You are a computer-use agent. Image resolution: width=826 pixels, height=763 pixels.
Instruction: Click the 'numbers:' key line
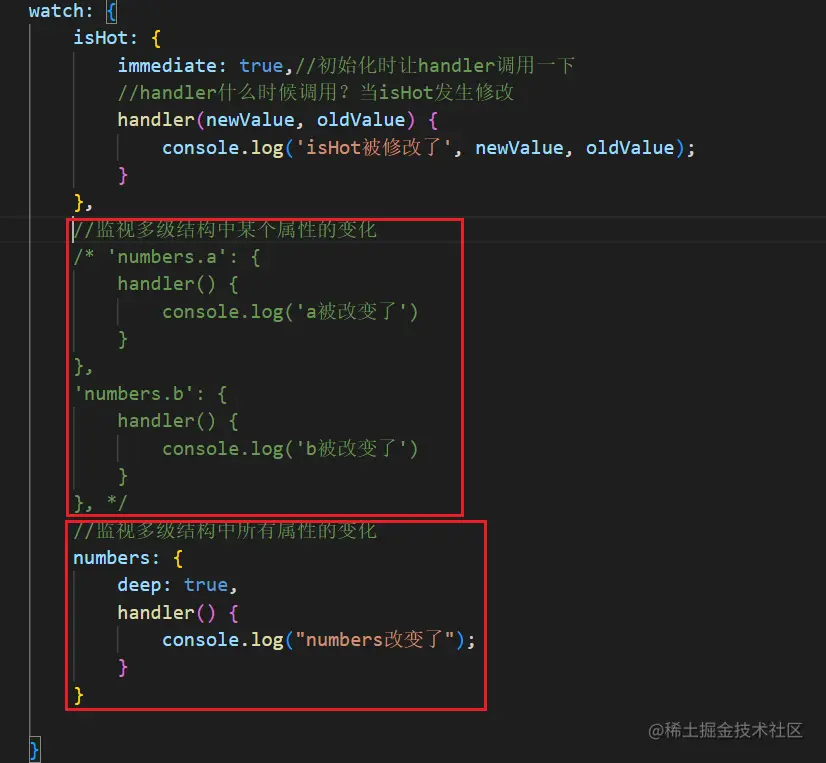(128, 558)
